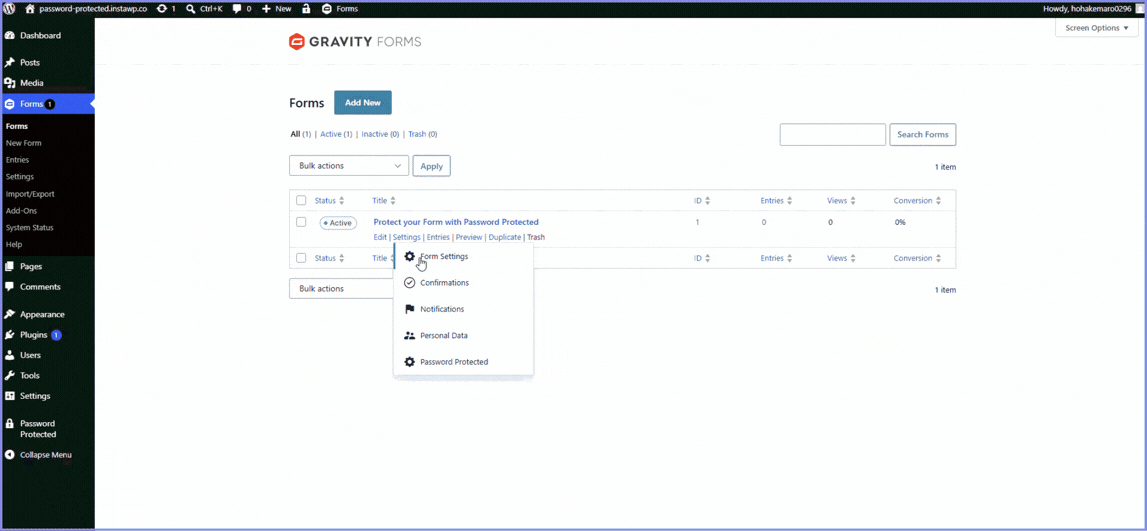Screen dimensions: 1147x531
Task: Check the row checkbox for the form
Action: point(301,222)
